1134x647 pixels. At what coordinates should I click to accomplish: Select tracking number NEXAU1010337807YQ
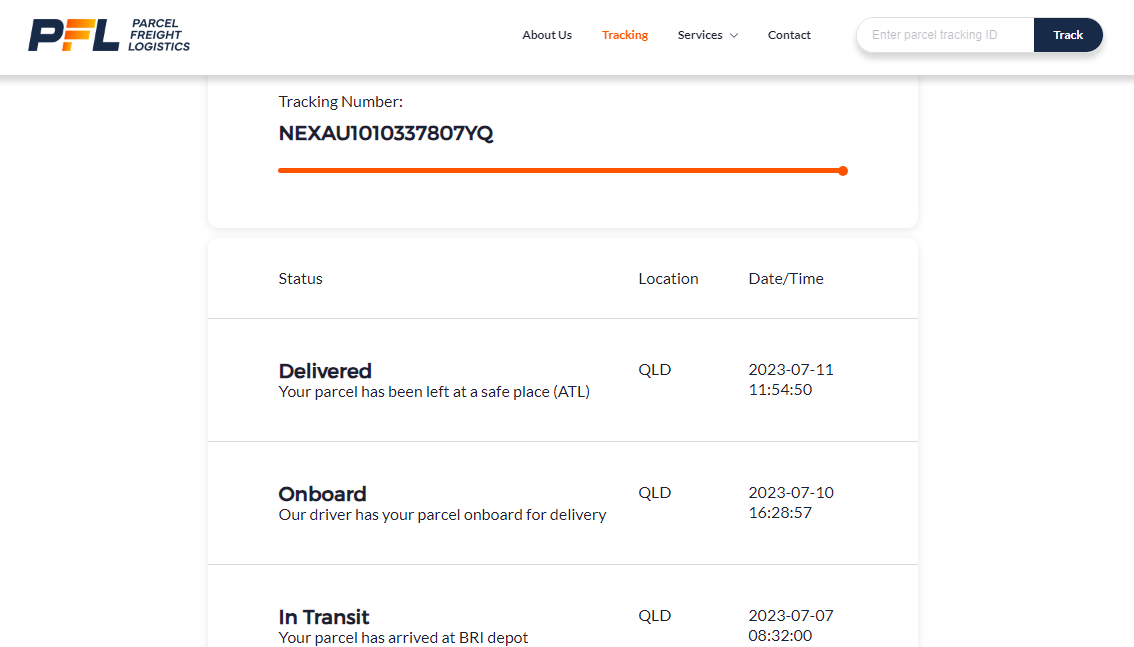point(386,133)
